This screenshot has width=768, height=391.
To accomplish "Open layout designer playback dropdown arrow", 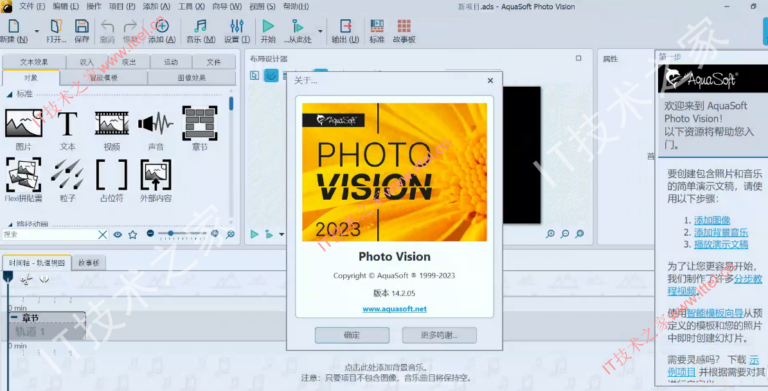I will coord(281,234).
